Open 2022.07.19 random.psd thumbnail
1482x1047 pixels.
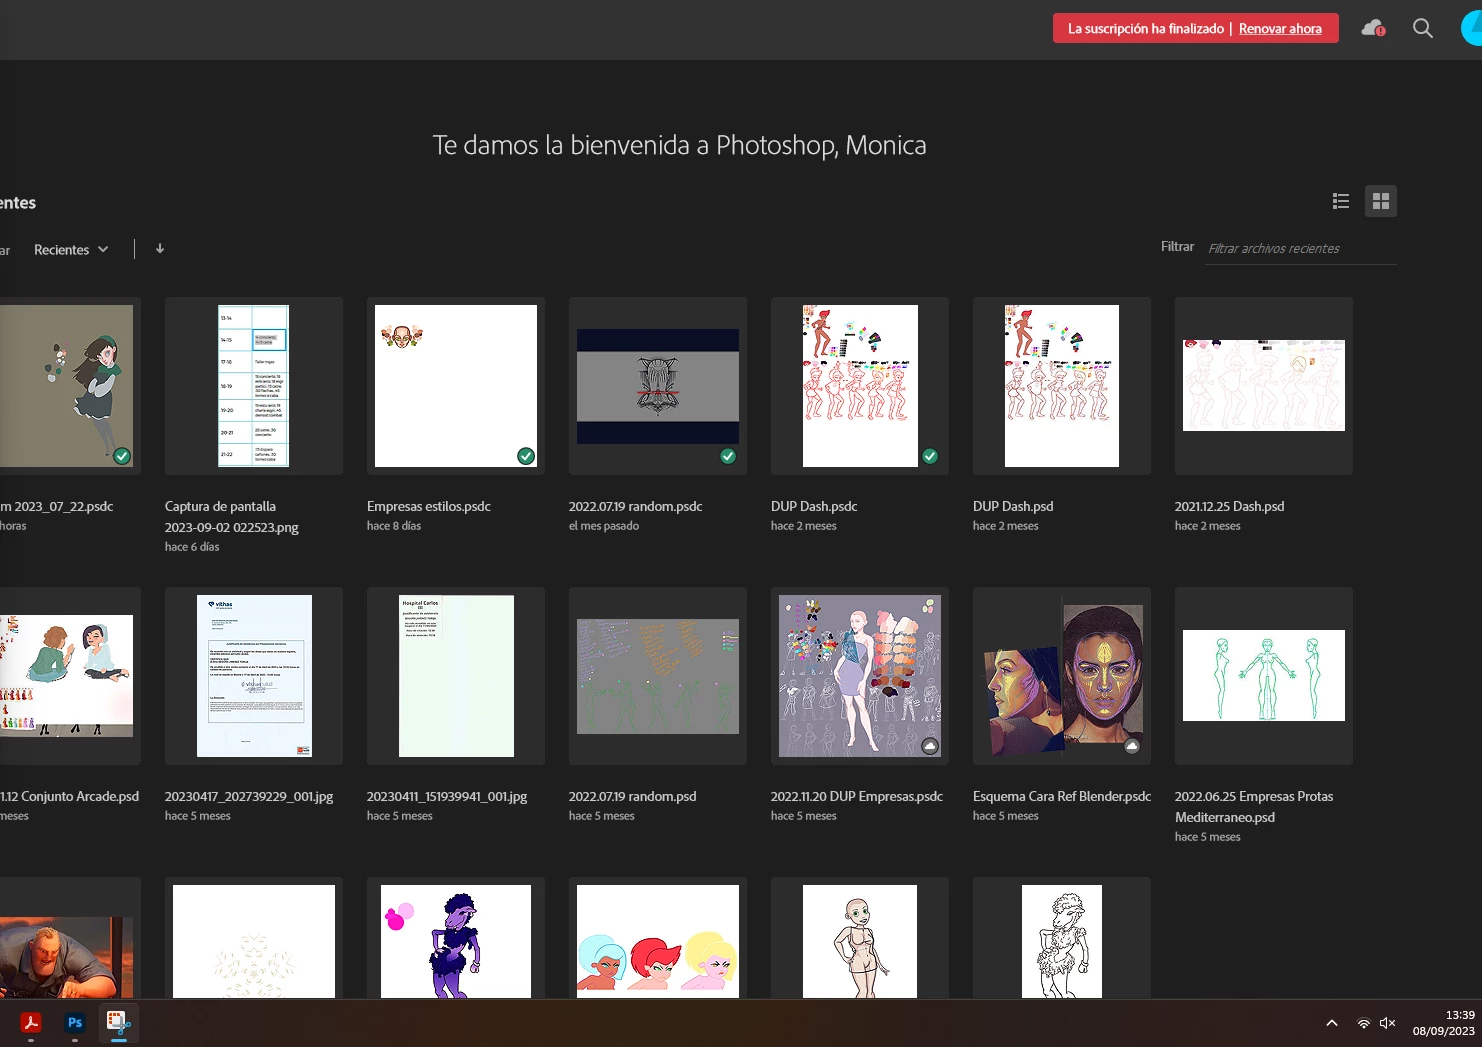(x=658, y=676)
